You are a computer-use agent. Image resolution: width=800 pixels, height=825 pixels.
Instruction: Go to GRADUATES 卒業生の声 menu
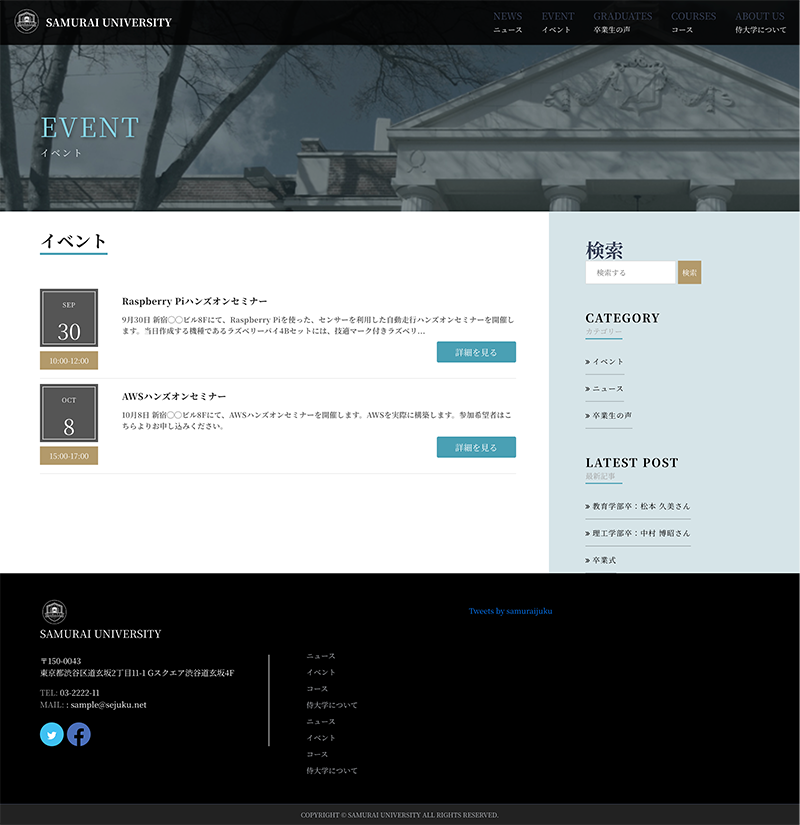[x=623, y=22]
